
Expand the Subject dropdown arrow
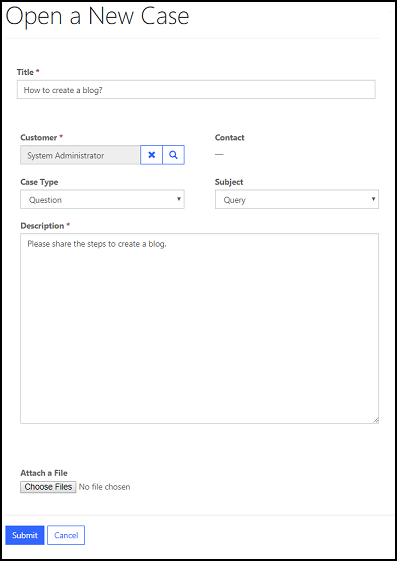click(373, 199)
